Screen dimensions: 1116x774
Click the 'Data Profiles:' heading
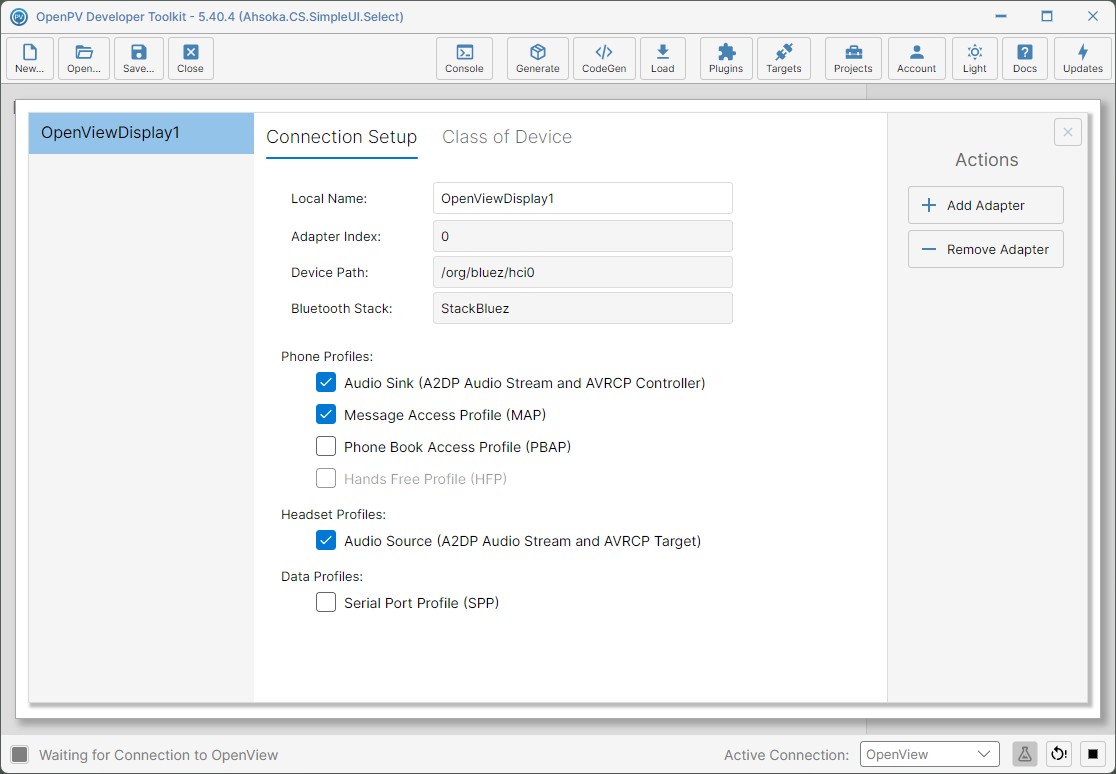coord(322,576)
